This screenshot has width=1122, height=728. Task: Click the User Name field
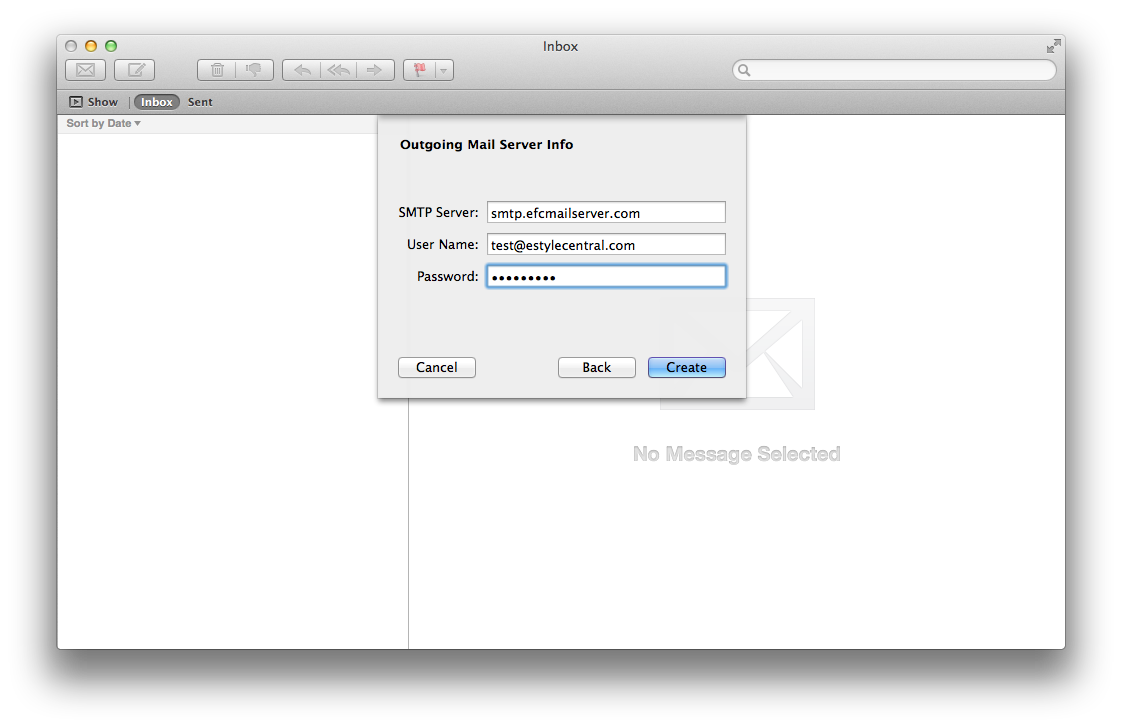click(x=606, y=245)
